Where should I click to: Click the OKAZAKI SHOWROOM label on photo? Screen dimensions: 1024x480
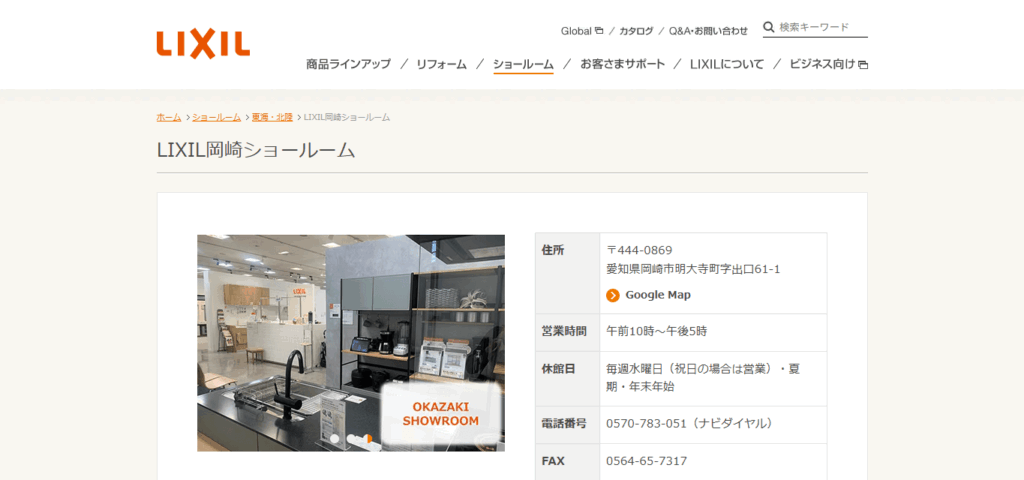point(441,414)
